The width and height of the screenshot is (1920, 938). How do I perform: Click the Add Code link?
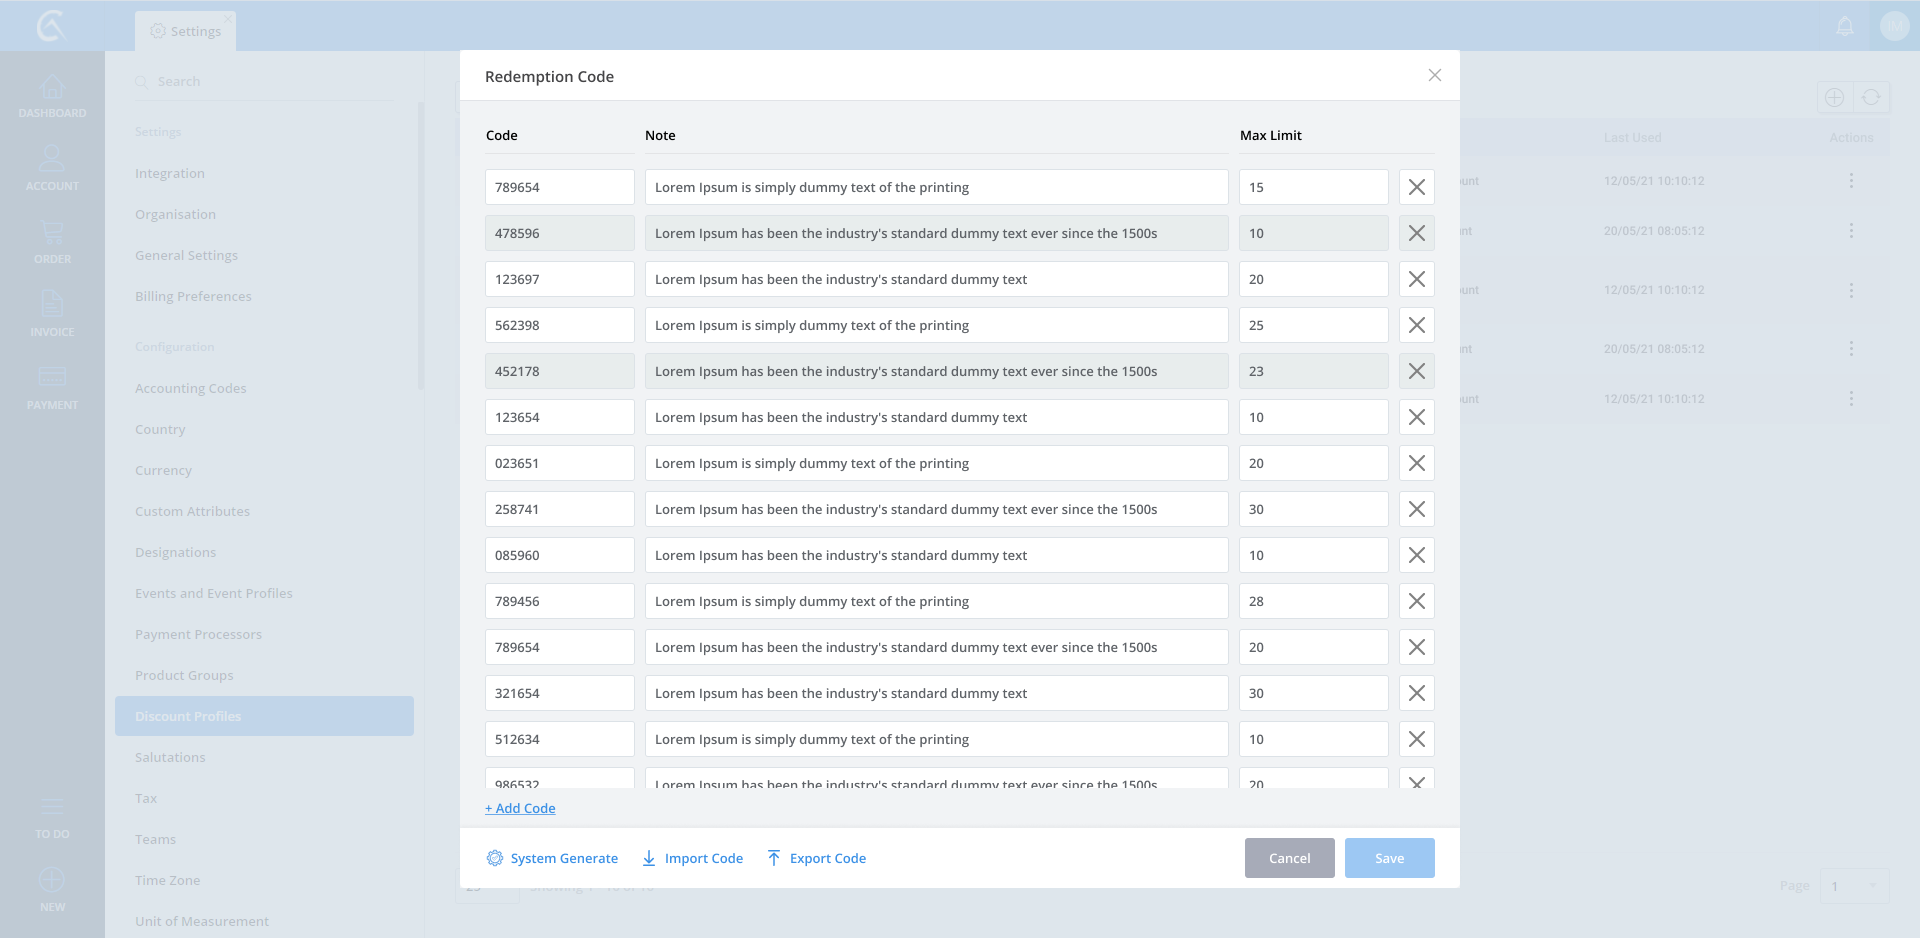pos(520,808)
